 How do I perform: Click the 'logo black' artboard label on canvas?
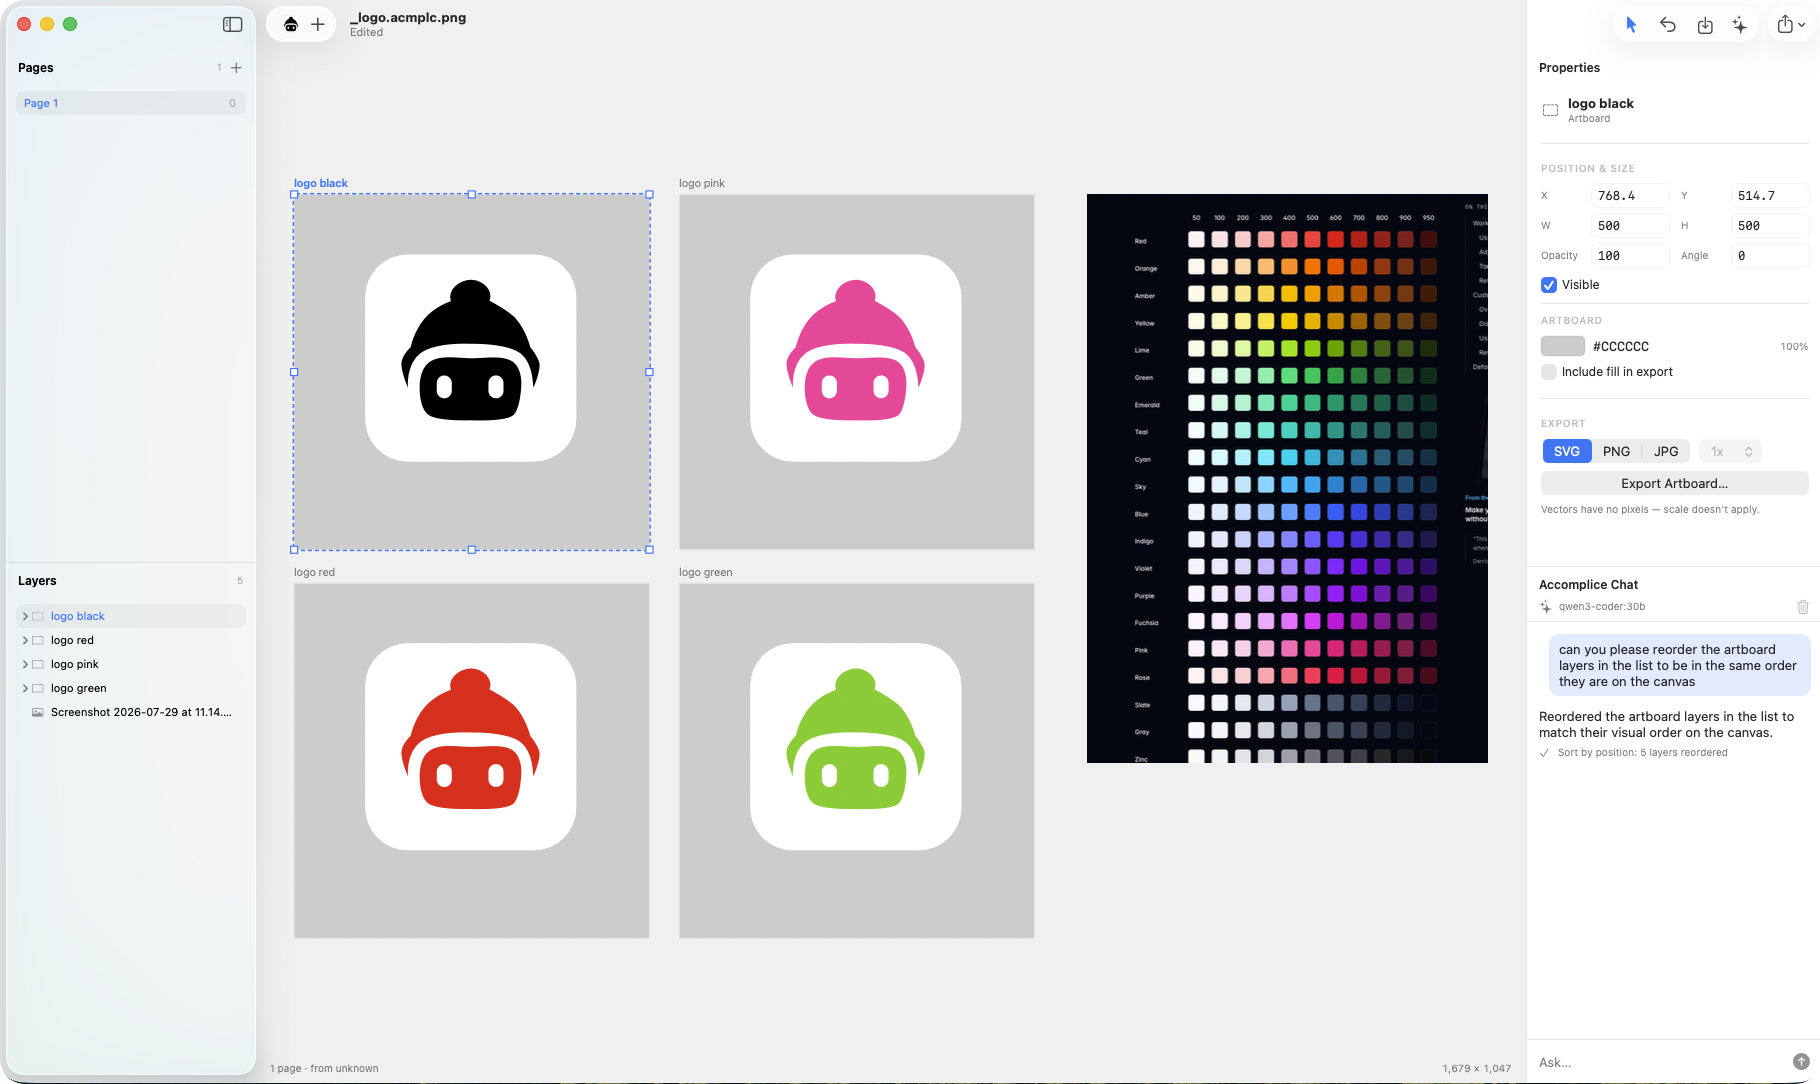[x=320, y=183]
